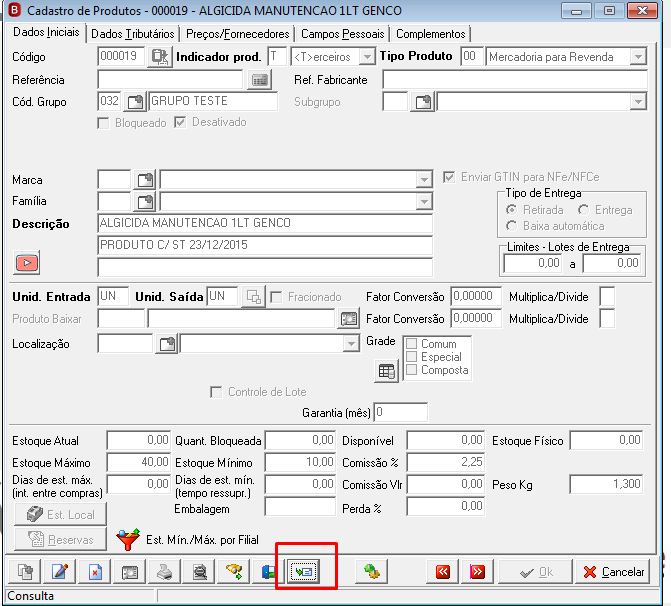This screenshot has height=606, width=671.
Task: Click the Peso Kg field showing 1,300
Action: [606, 484]
